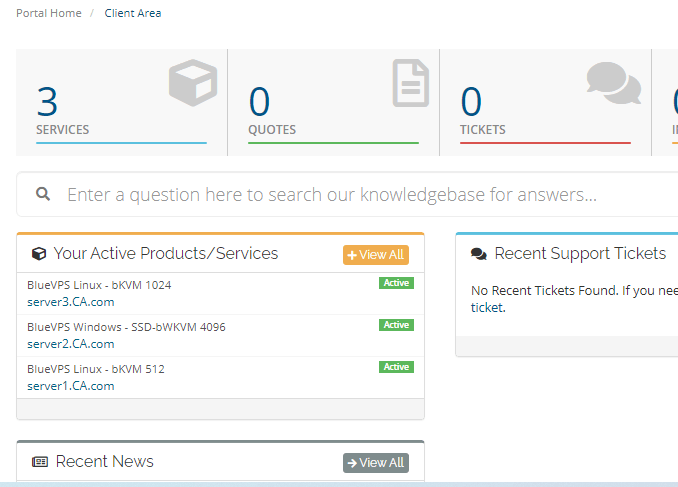Click the Services cube icon
This screenshot has width=678, height=487.
point(193,83)
